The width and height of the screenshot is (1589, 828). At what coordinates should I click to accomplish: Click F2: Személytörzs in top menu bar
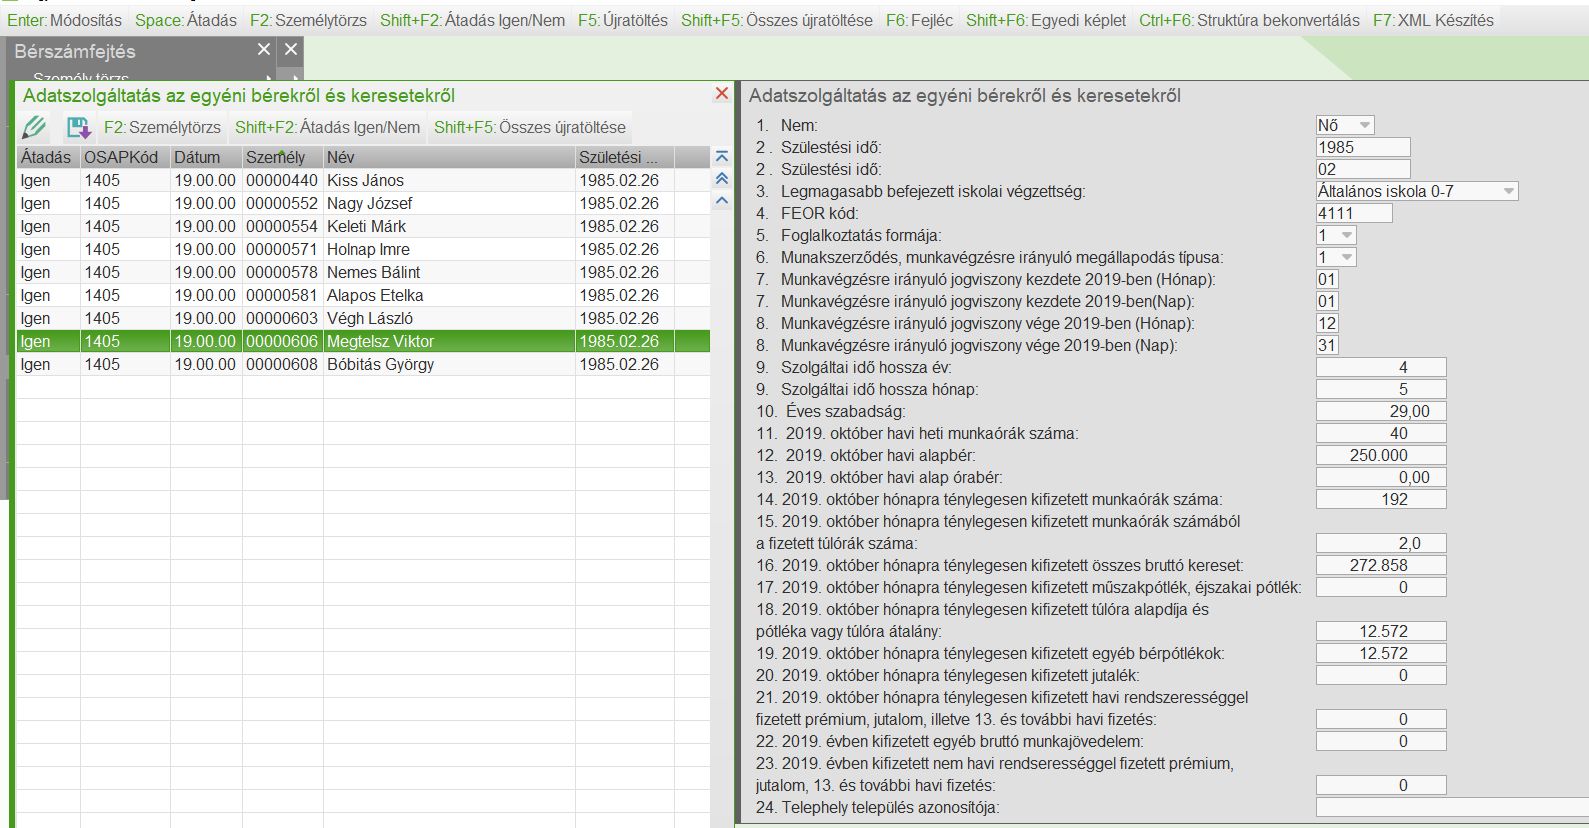click(308, 20)
